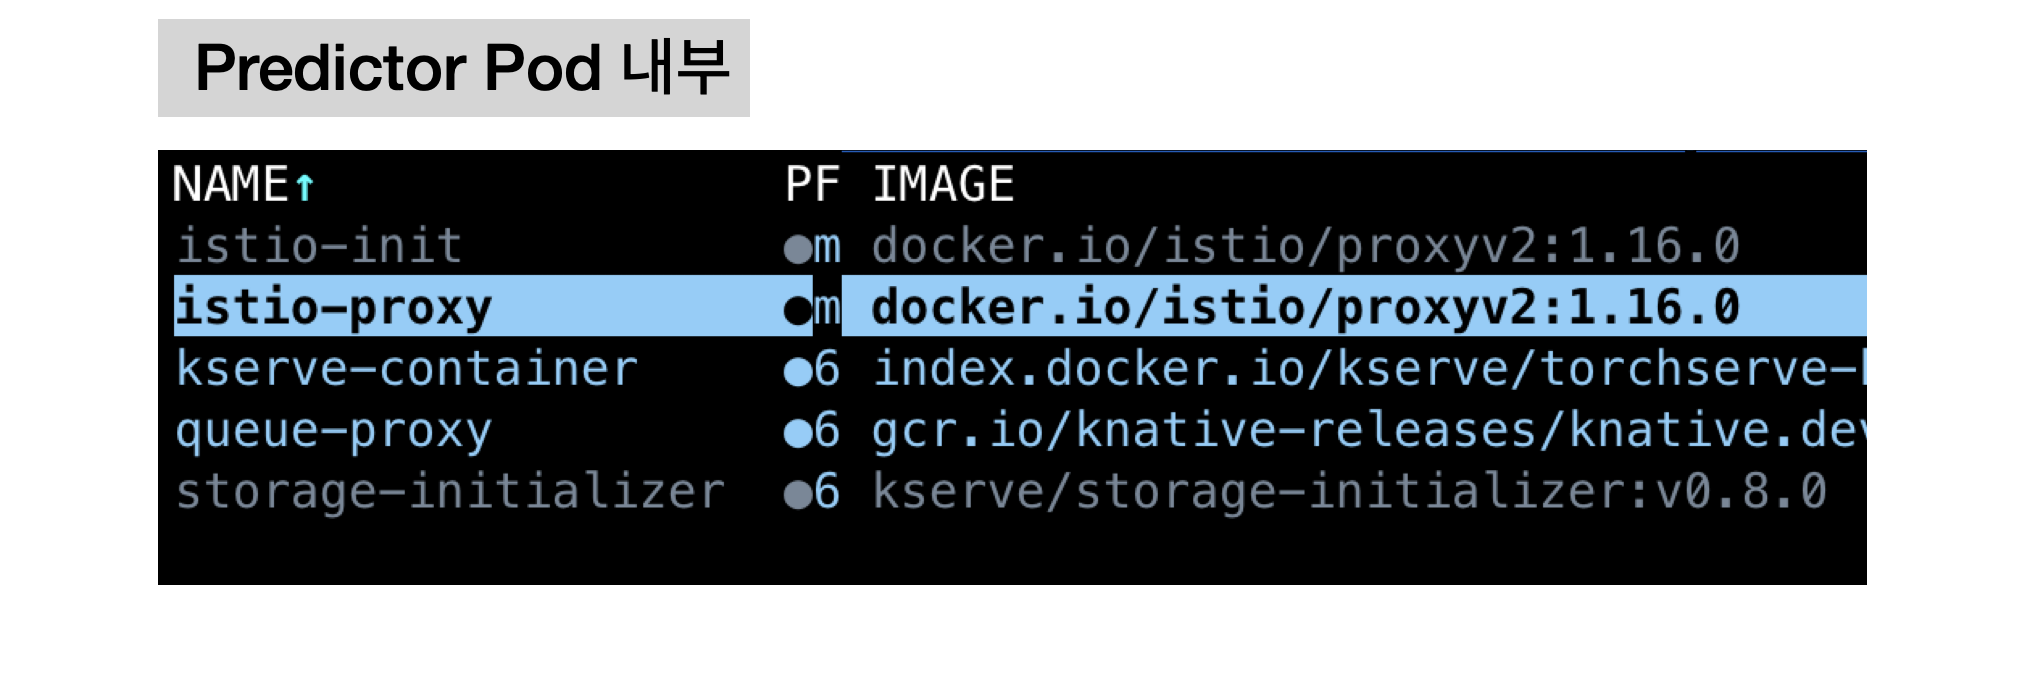Viewport: 2025px width, 673px height.
Task: Click storage-initializer status dot
Action: [x=798, y=494]
